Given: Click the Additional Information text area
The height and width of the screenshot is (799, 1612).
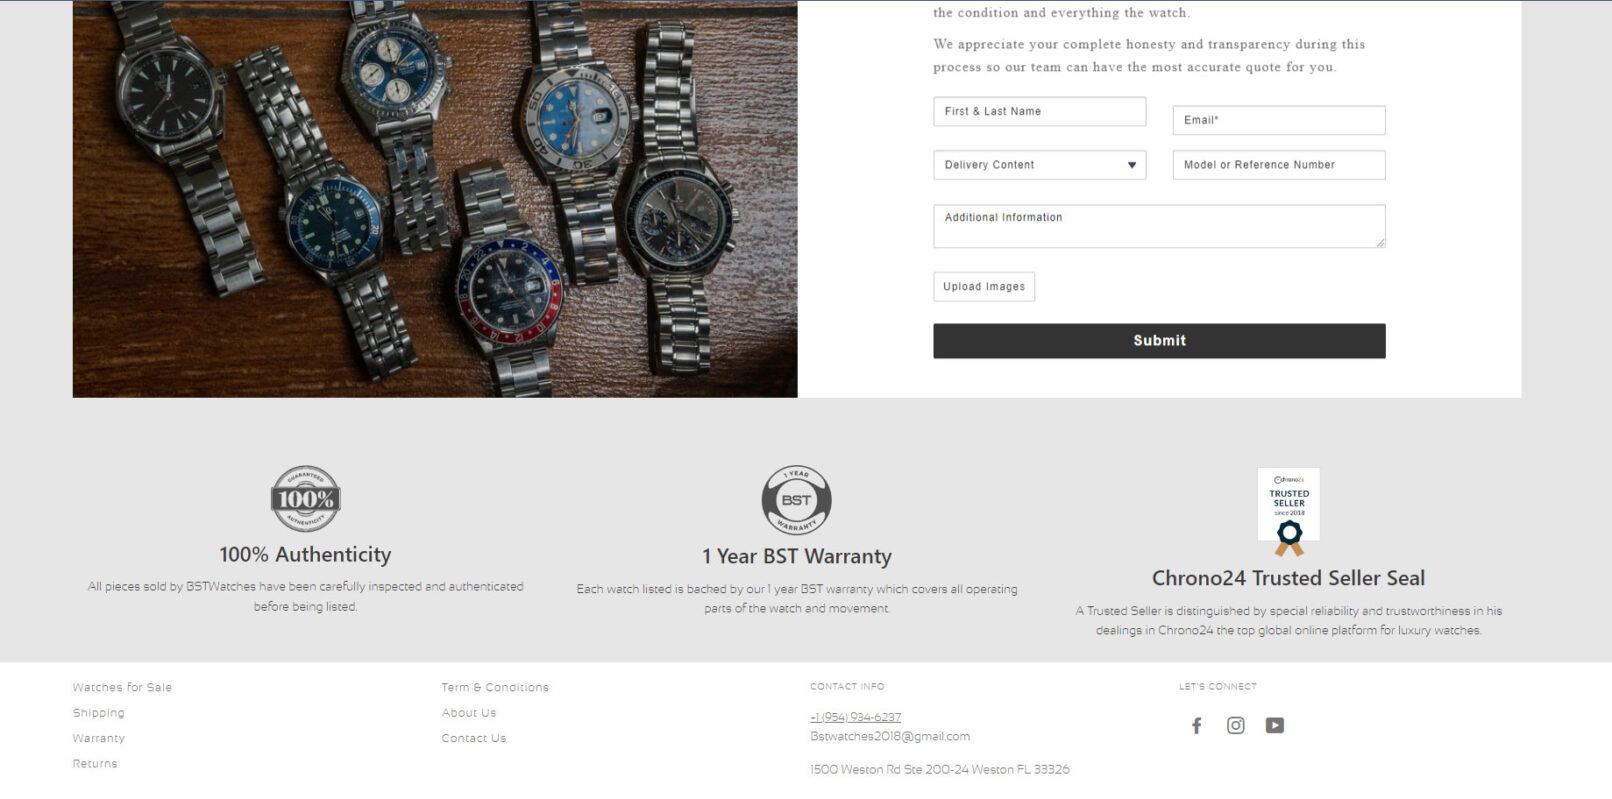Looking at the screenshot, I should point(1159,226).
